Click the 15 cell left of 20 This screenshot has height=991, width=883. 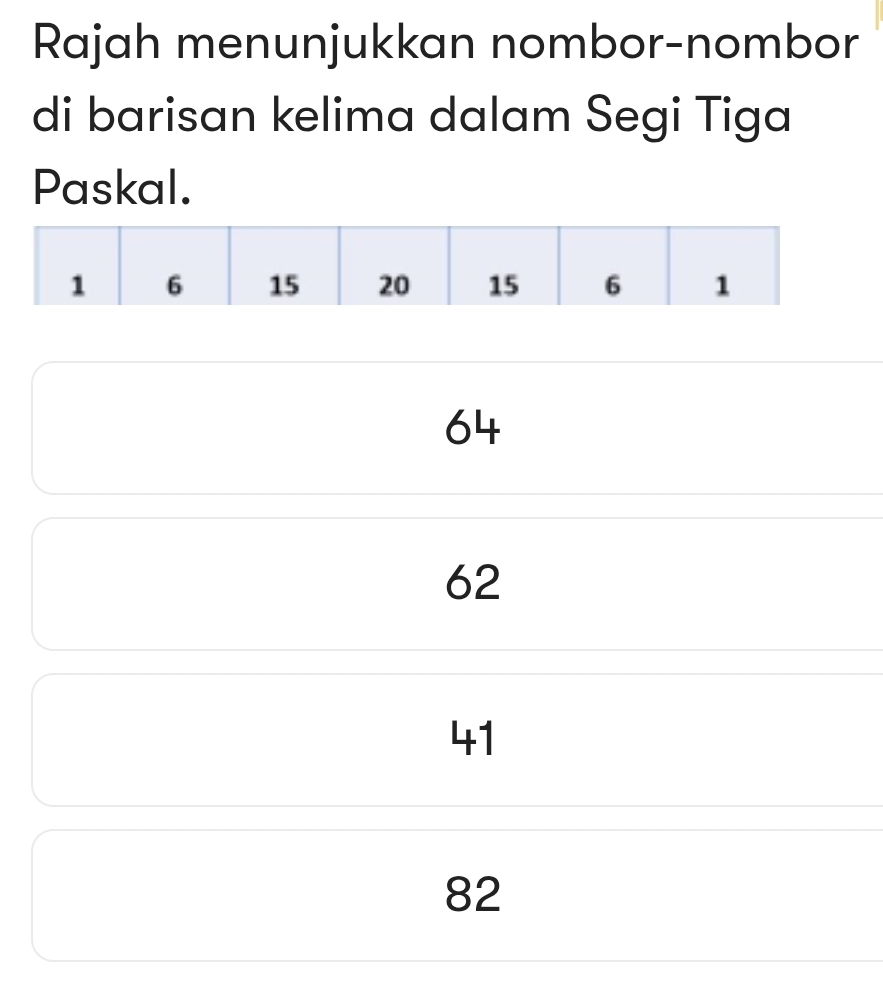pos(284,285)
